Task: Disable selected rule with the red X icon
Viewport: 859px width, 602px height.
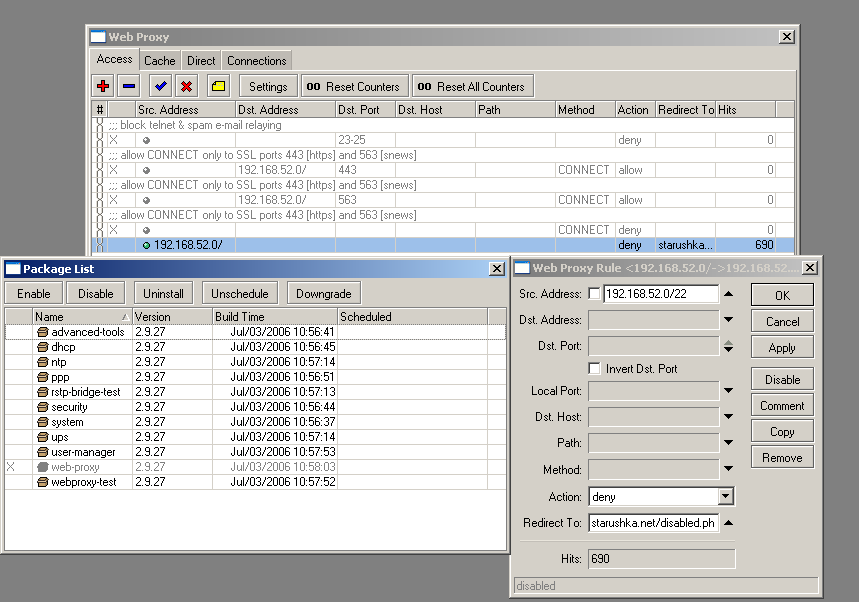Action: 186,86
